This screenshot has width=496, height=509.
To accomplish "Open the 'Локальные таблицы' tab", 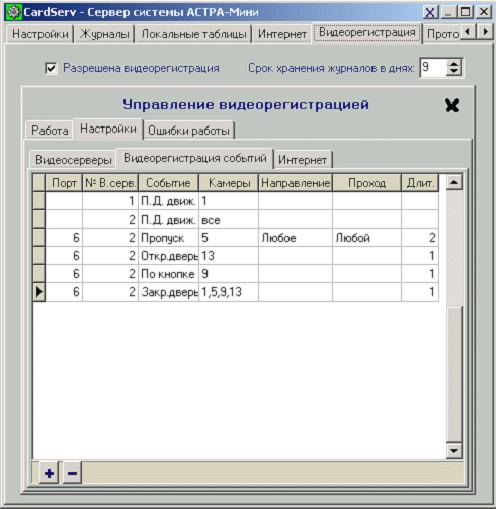I will point(194,34).
